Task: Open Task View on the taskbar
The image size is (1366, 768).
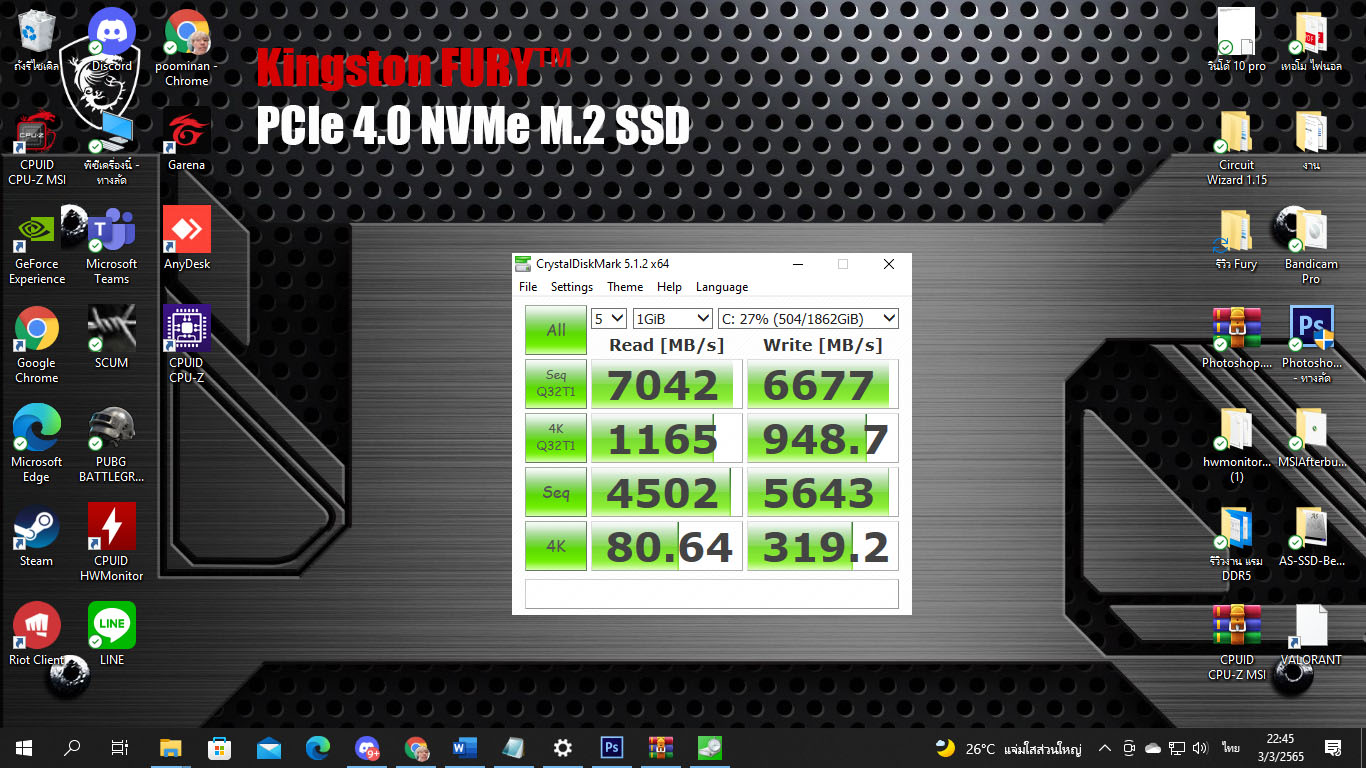Action: tap(120, 747)
